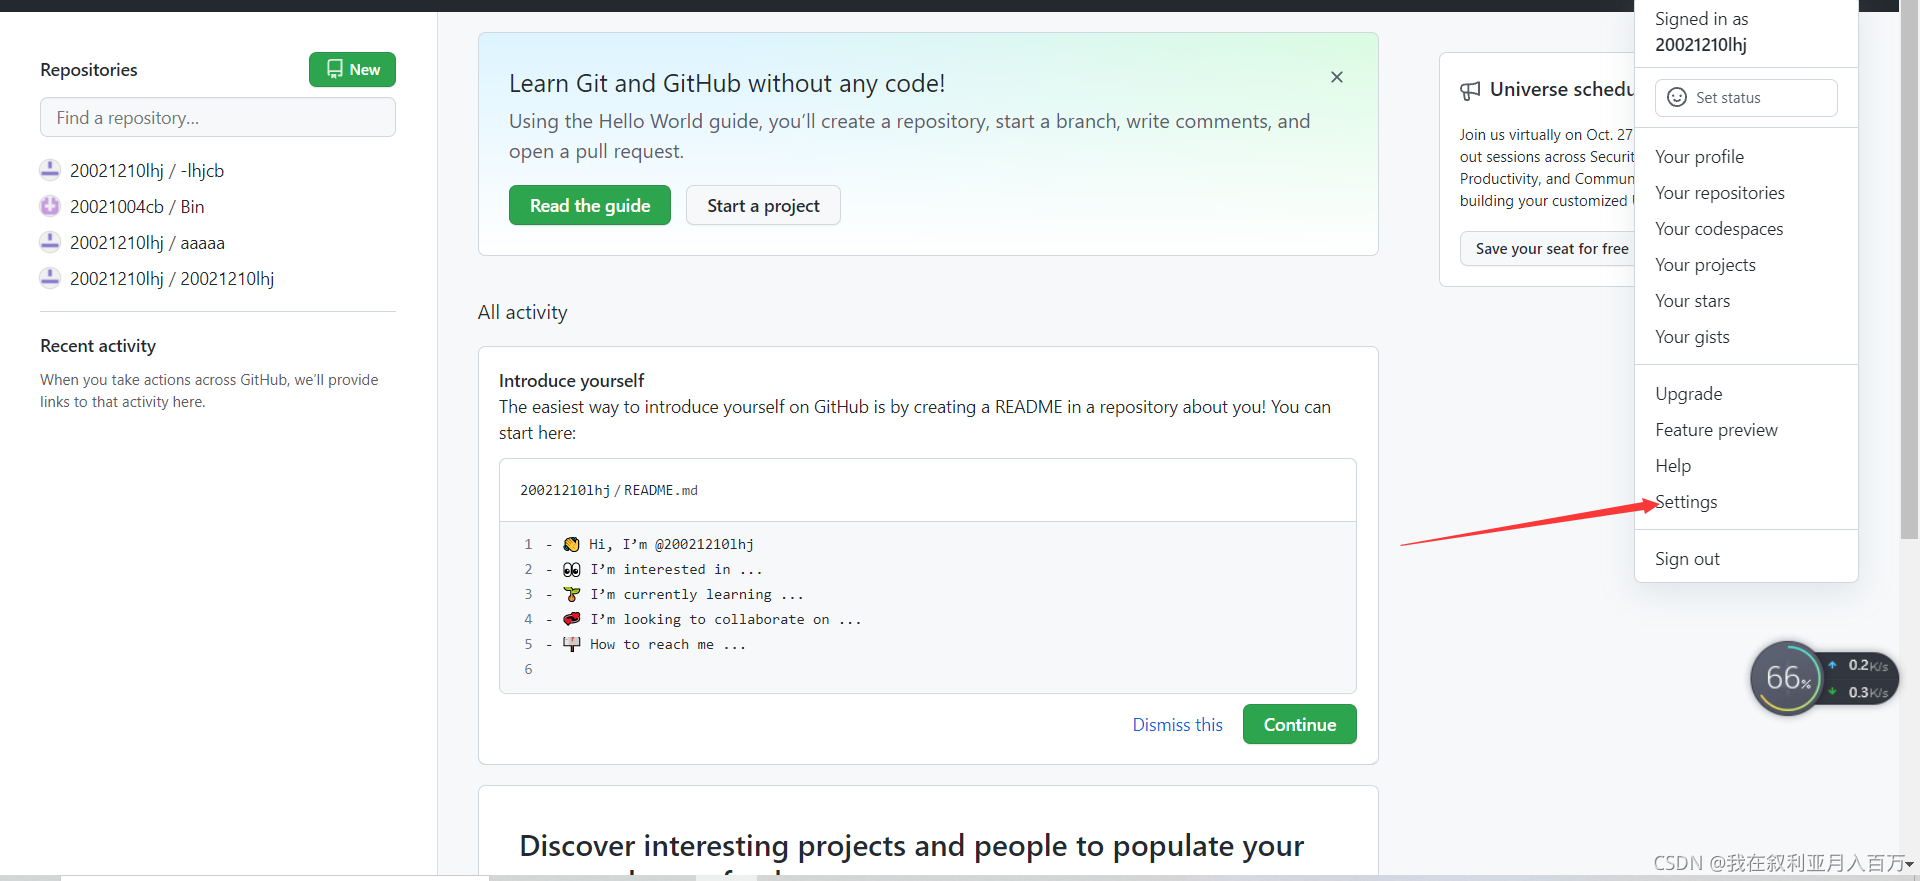Dismiss the Learn Git banner with X
The width and height of the screenshot is (1920, 881).
pyautogui.click(x=1337, y=77)
